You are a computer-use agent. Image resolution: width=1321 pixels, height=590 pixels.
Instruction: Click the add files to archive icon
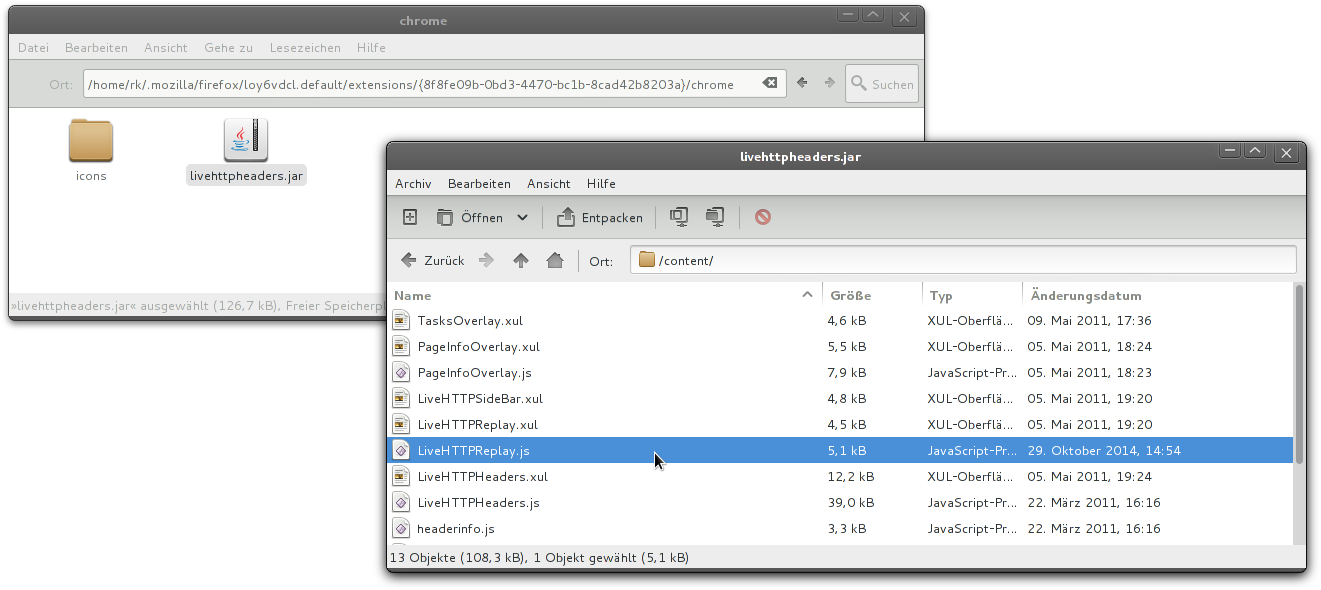pyautogui.click(x=679, y=217)
